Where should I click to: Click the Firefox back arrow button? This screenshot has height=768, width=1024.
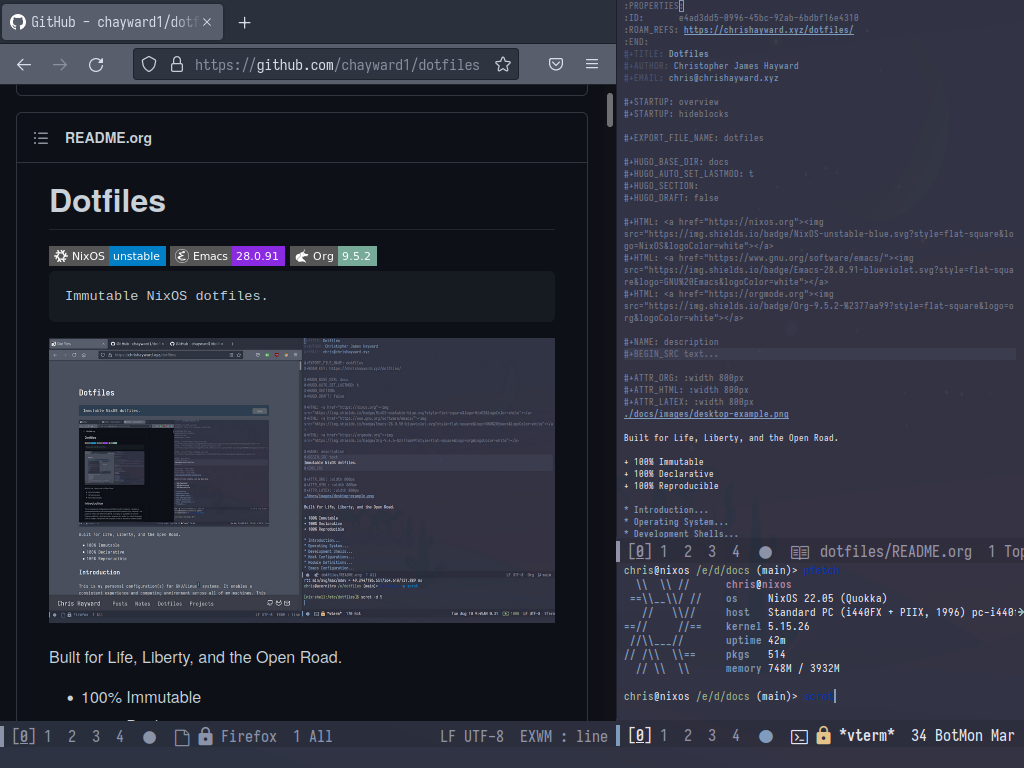[x=24, y=65]
